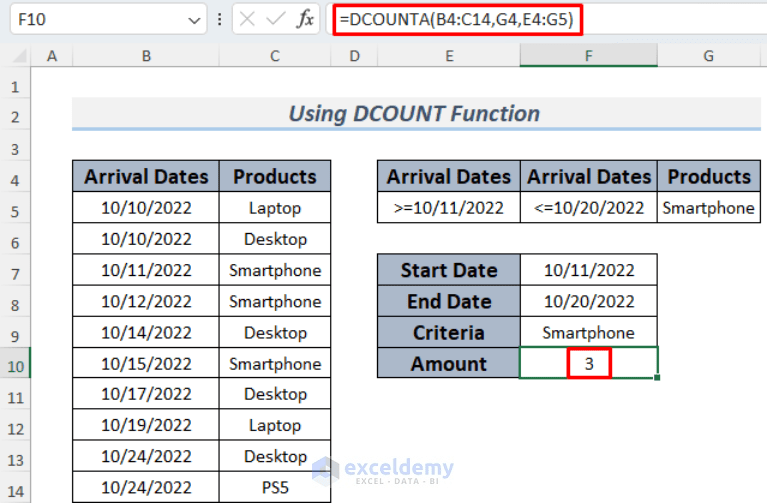The width and height of the screenshot is (767, 503).
Task: Click the three-dot handle beside the Name Box
Action: click(219, 20)
